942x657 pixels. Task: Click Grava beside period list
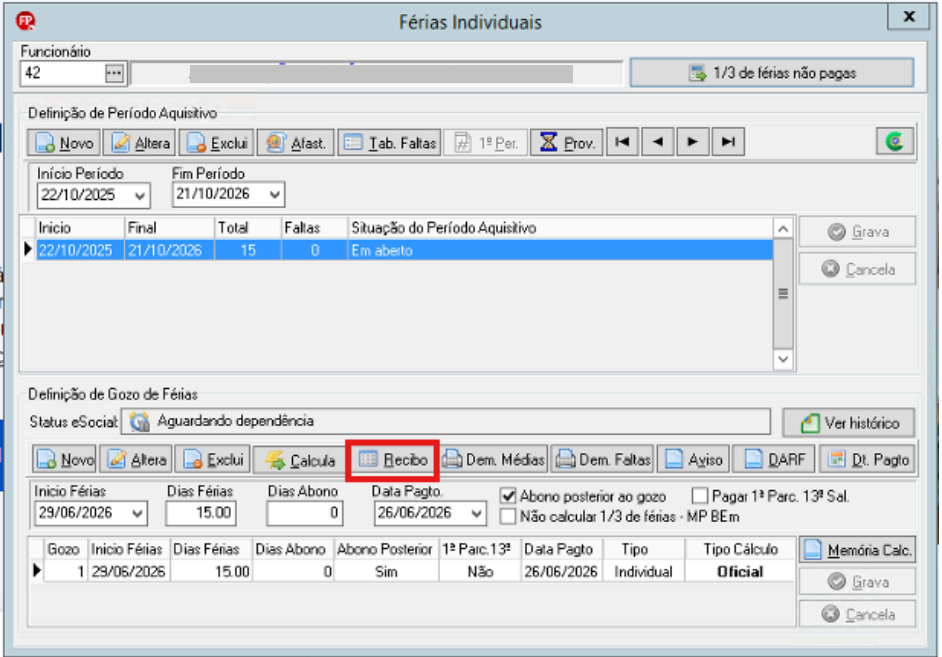857,232
